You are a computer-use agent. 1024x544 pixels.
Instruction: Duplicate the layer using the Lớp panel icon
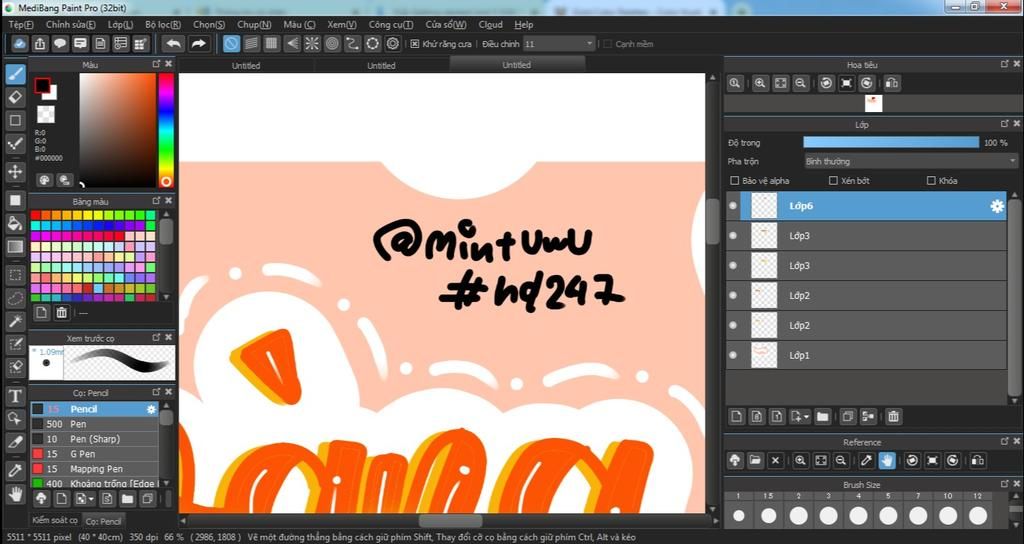pyautogui.click(x=848, y=416)
